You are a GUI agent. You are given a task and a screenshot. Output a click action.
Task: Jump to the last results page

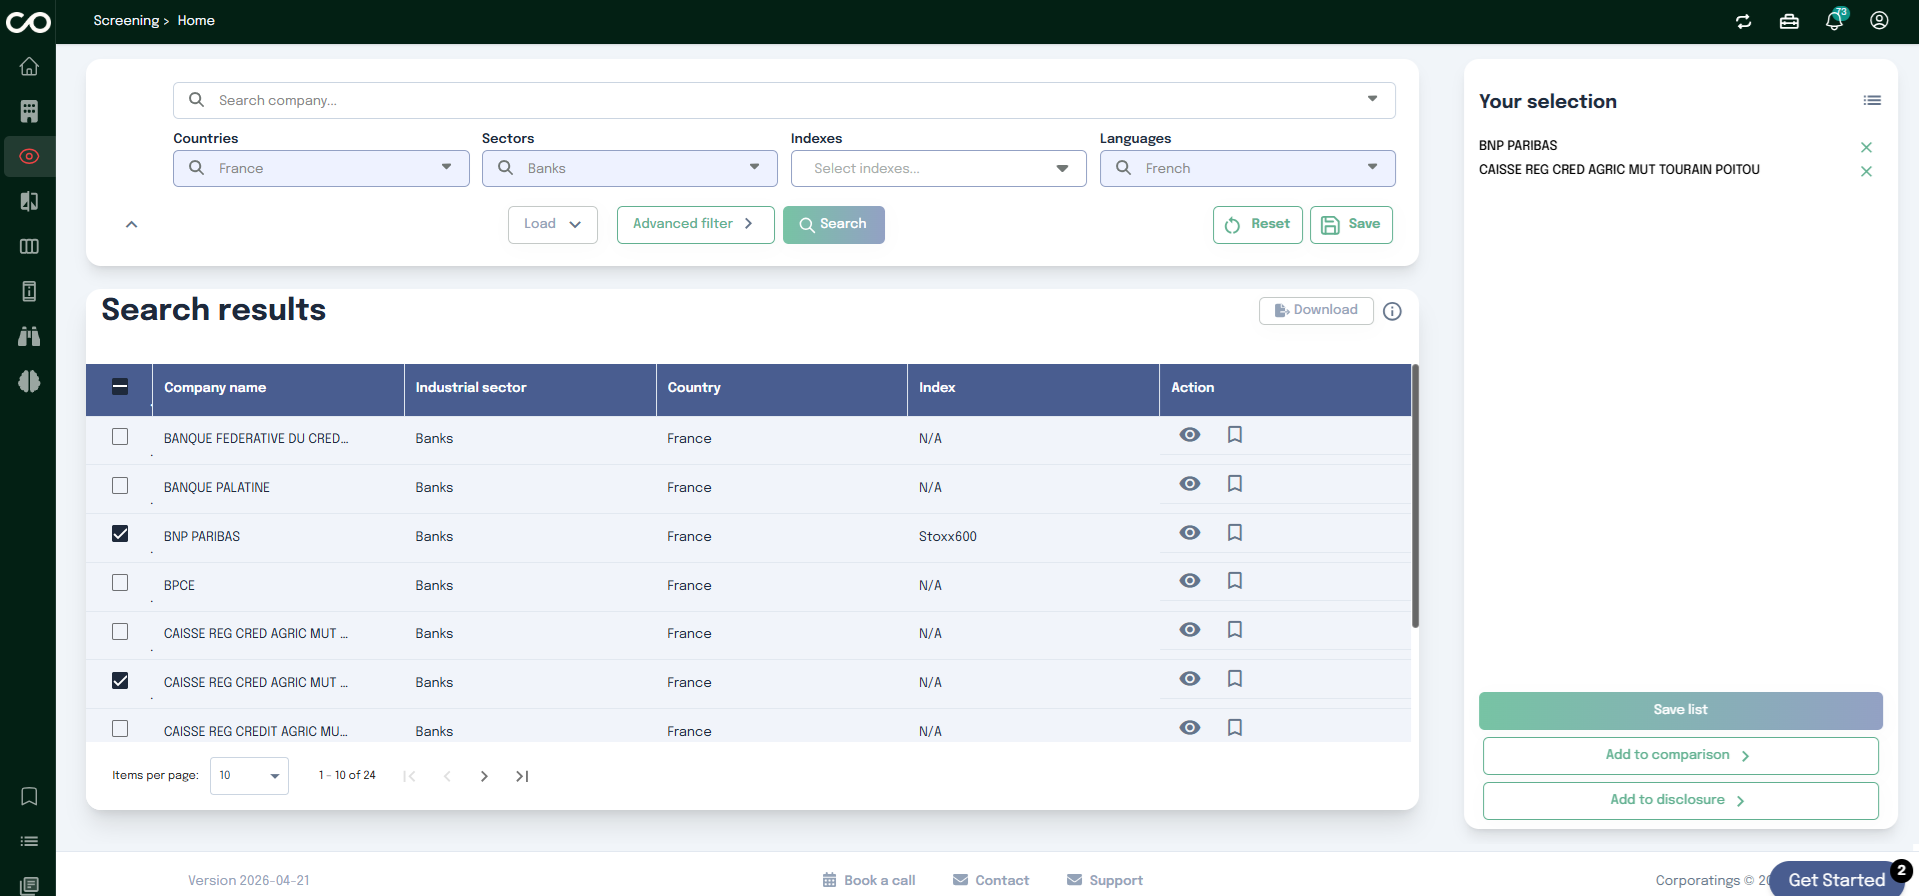pos(522,776)
